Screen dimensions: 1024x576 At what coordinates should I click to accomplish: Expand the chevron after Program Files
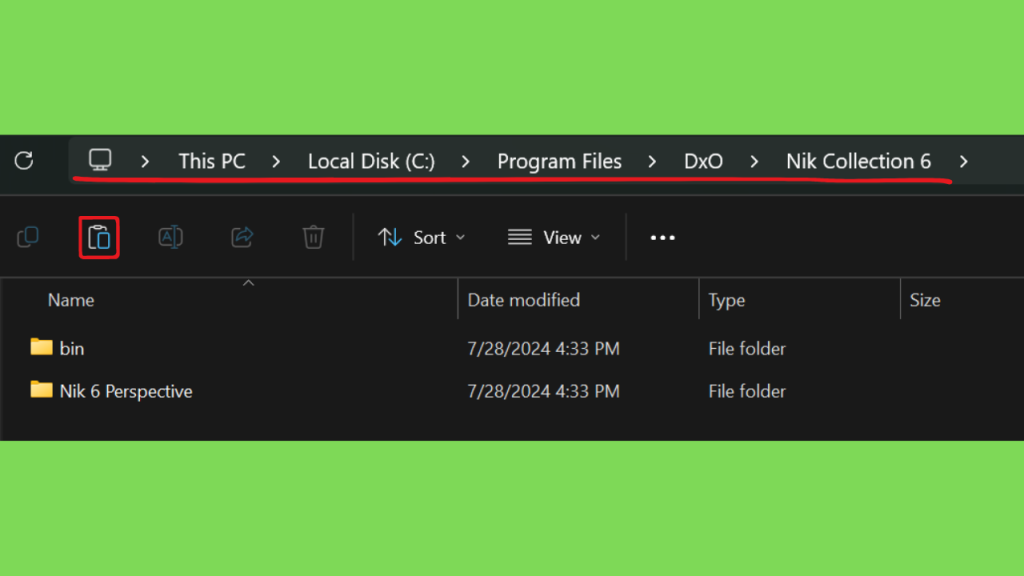[652, 161]
